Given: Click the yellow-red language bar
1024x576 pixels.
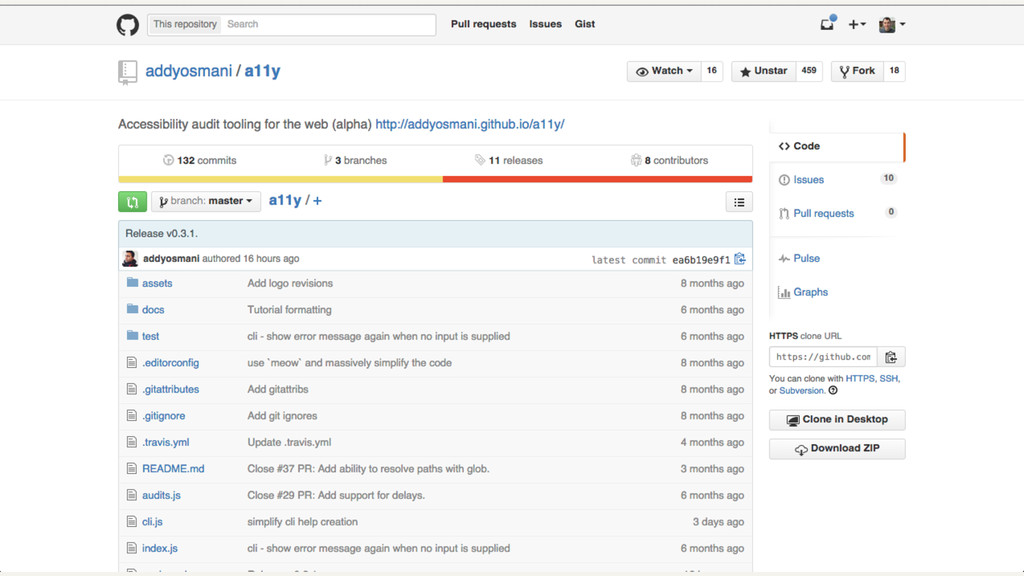Looking at the screenshot, I should click(x=435, y=179).
